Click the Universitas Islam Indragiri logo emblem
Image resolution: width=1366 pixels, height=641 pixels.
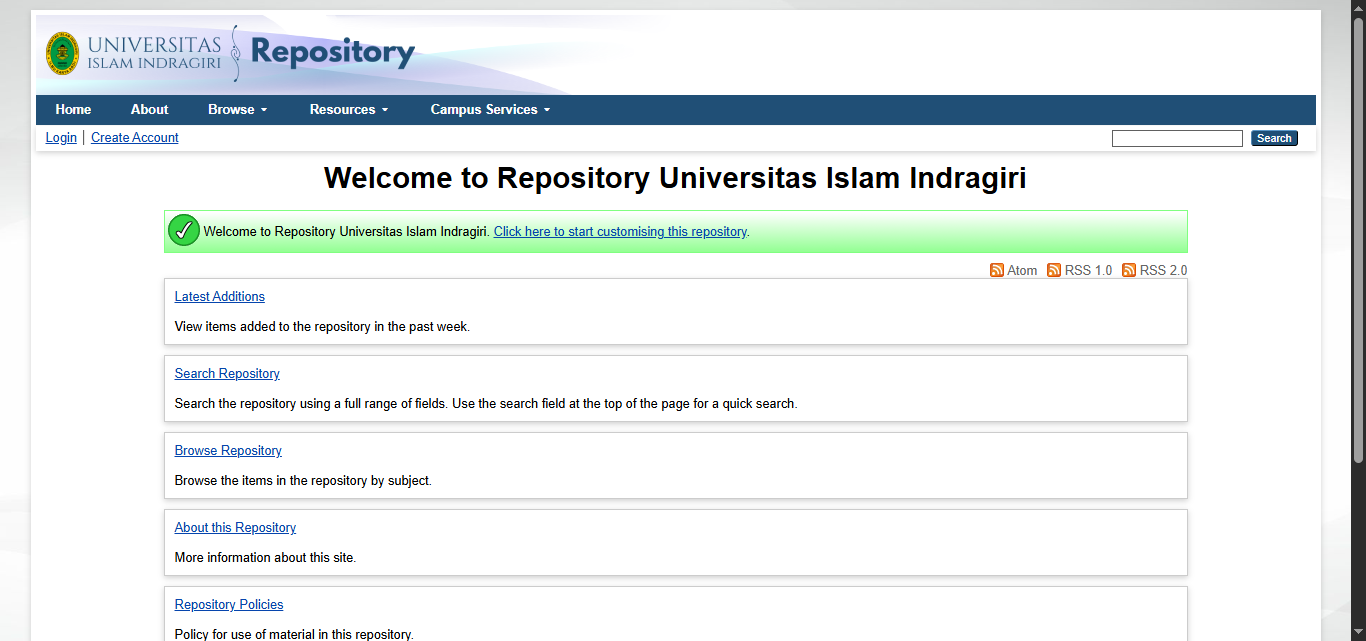(61, 54)
